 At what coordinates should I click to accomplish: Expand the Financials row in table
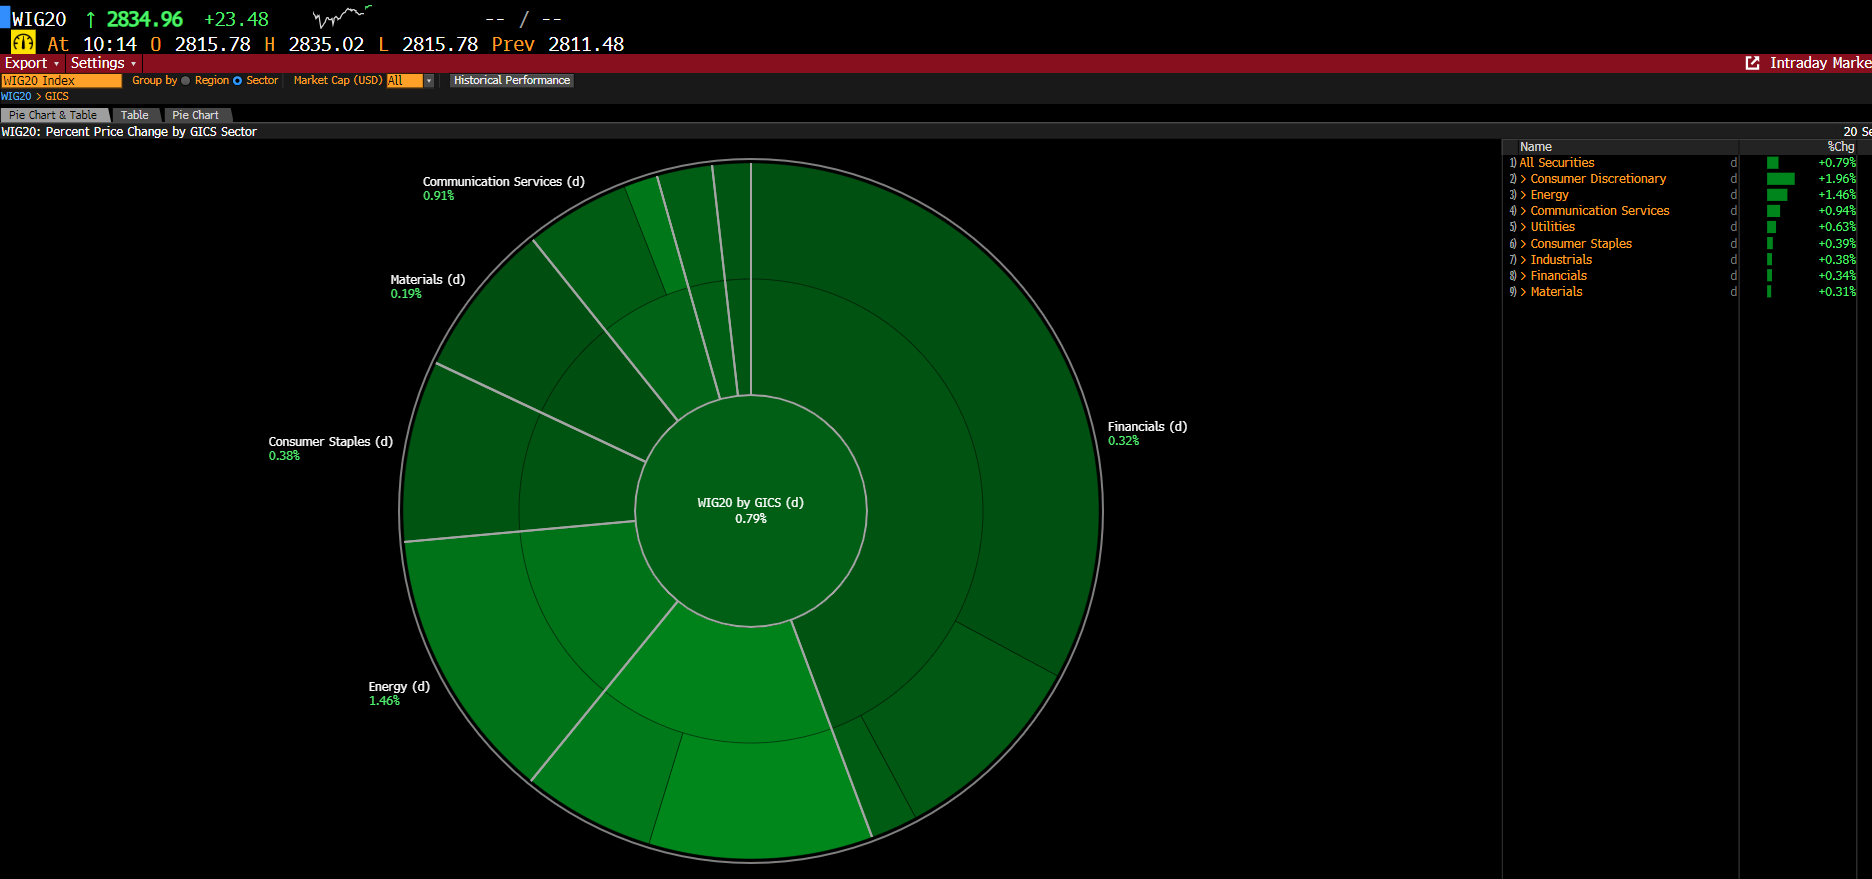(x=1523, y=276)
